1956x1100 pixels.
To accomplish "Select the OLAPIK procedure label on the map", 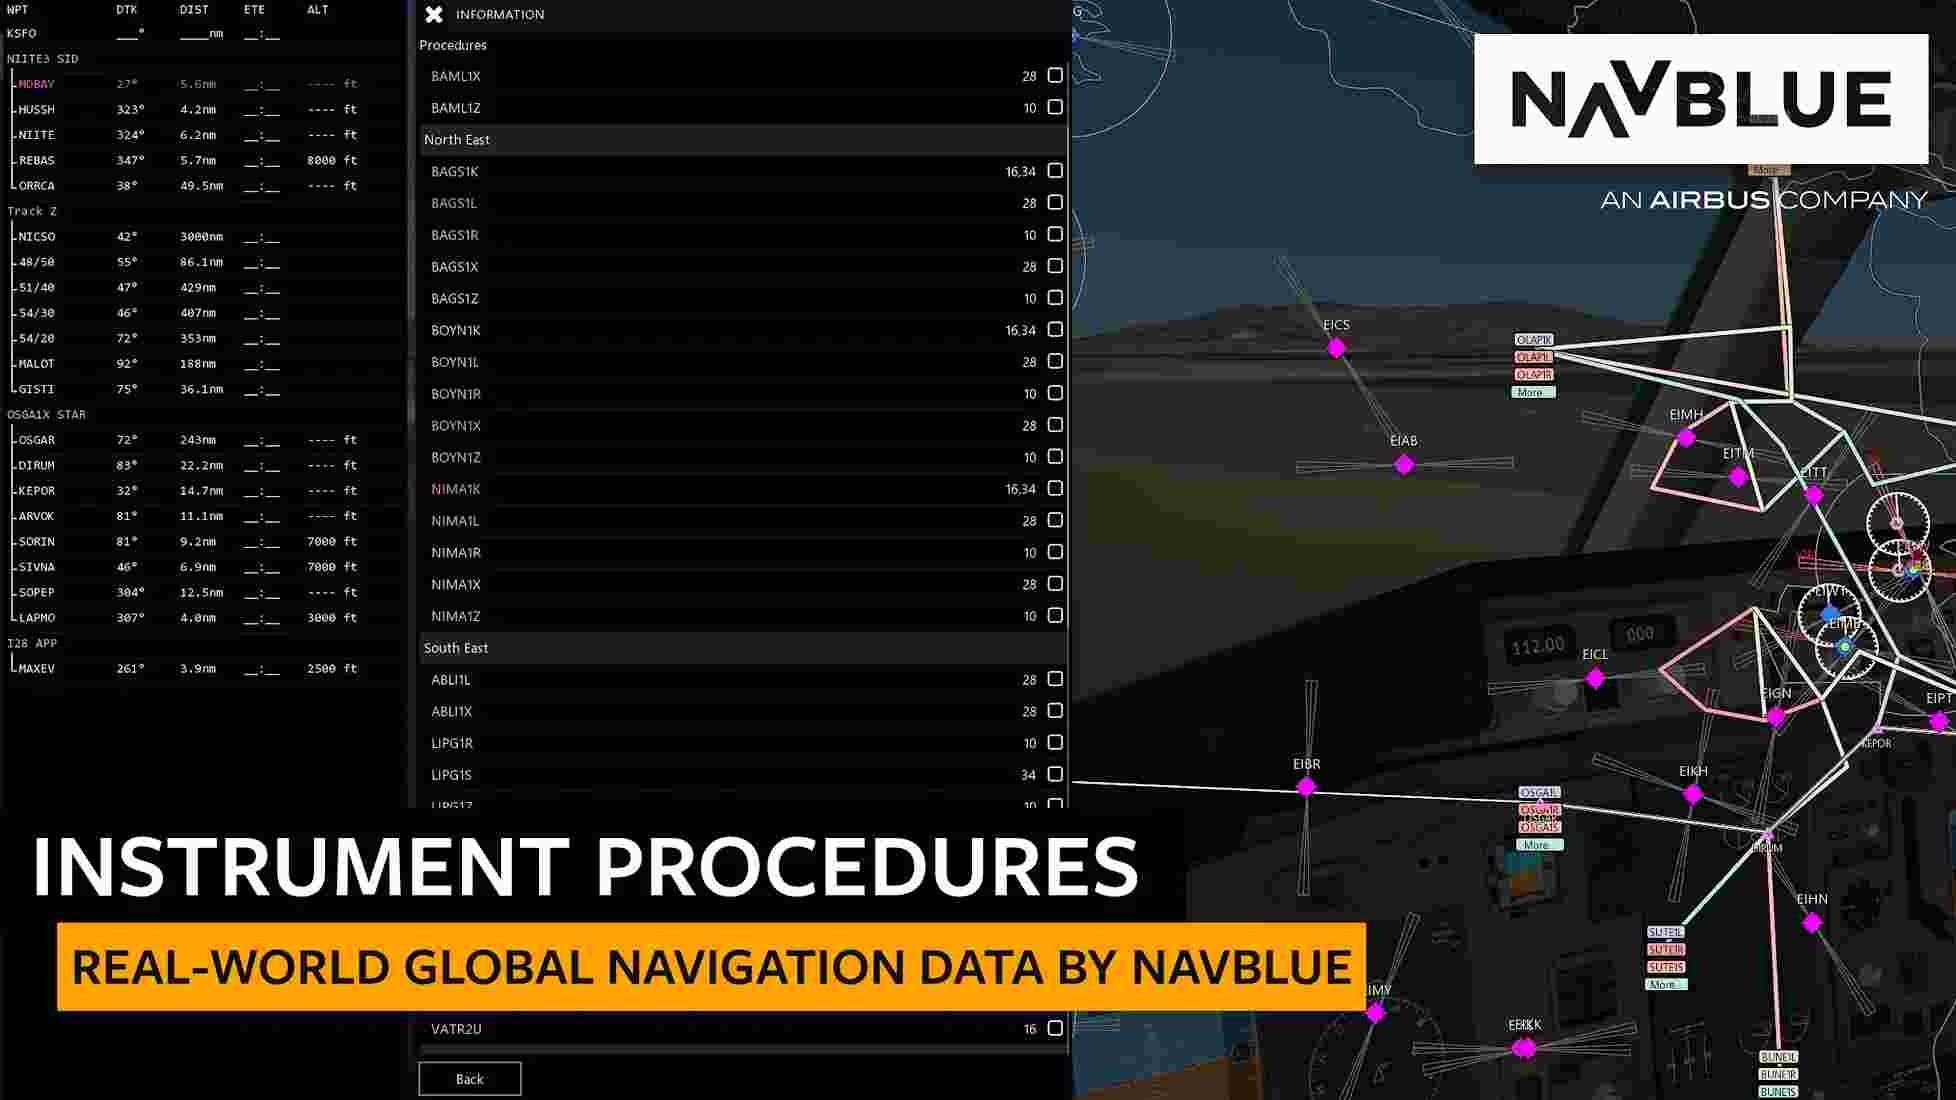I will pos(1534,340).
